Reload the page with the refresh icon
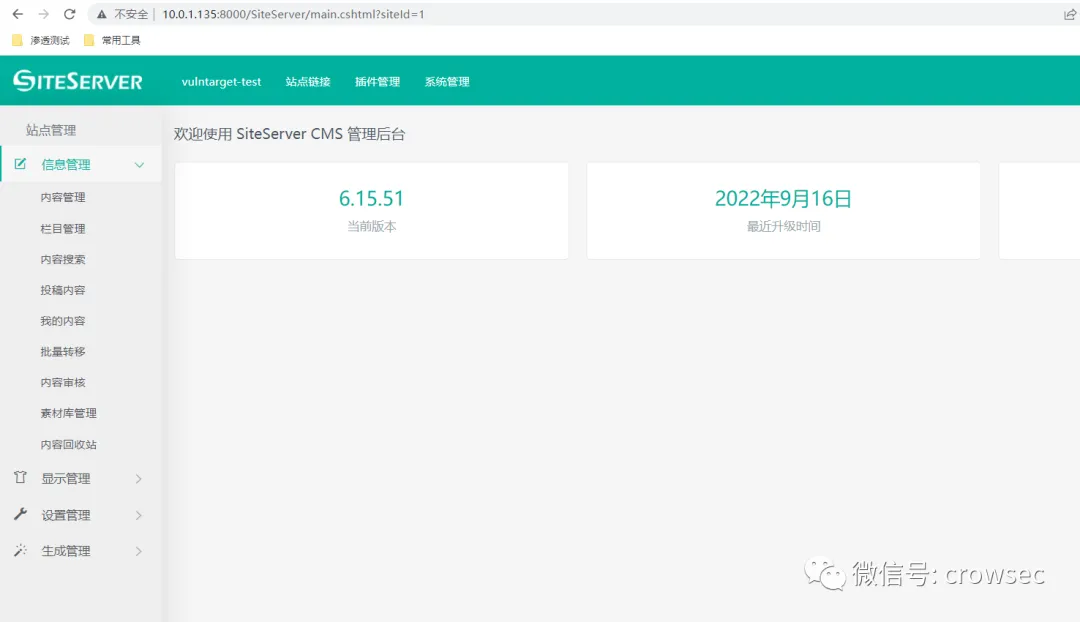 tap(70, 14)
